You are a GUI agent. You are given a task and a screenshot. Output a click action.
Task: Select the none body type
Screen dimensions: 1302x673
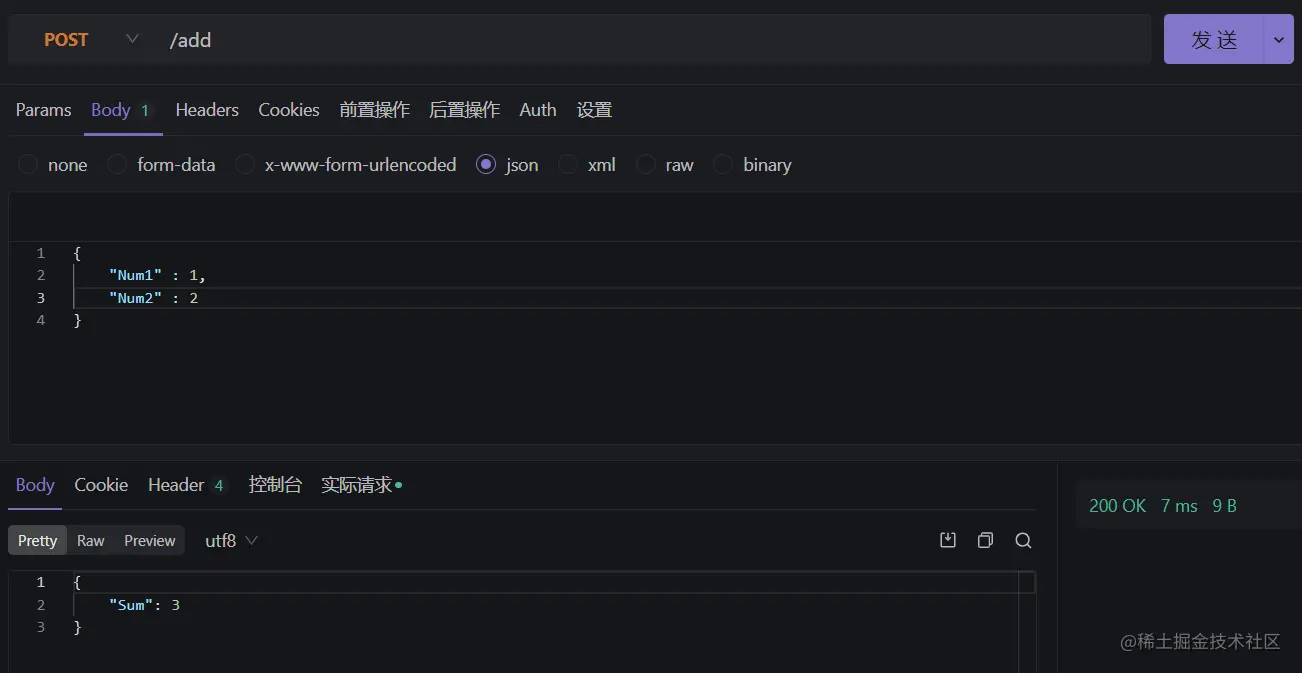click(53, 165)
